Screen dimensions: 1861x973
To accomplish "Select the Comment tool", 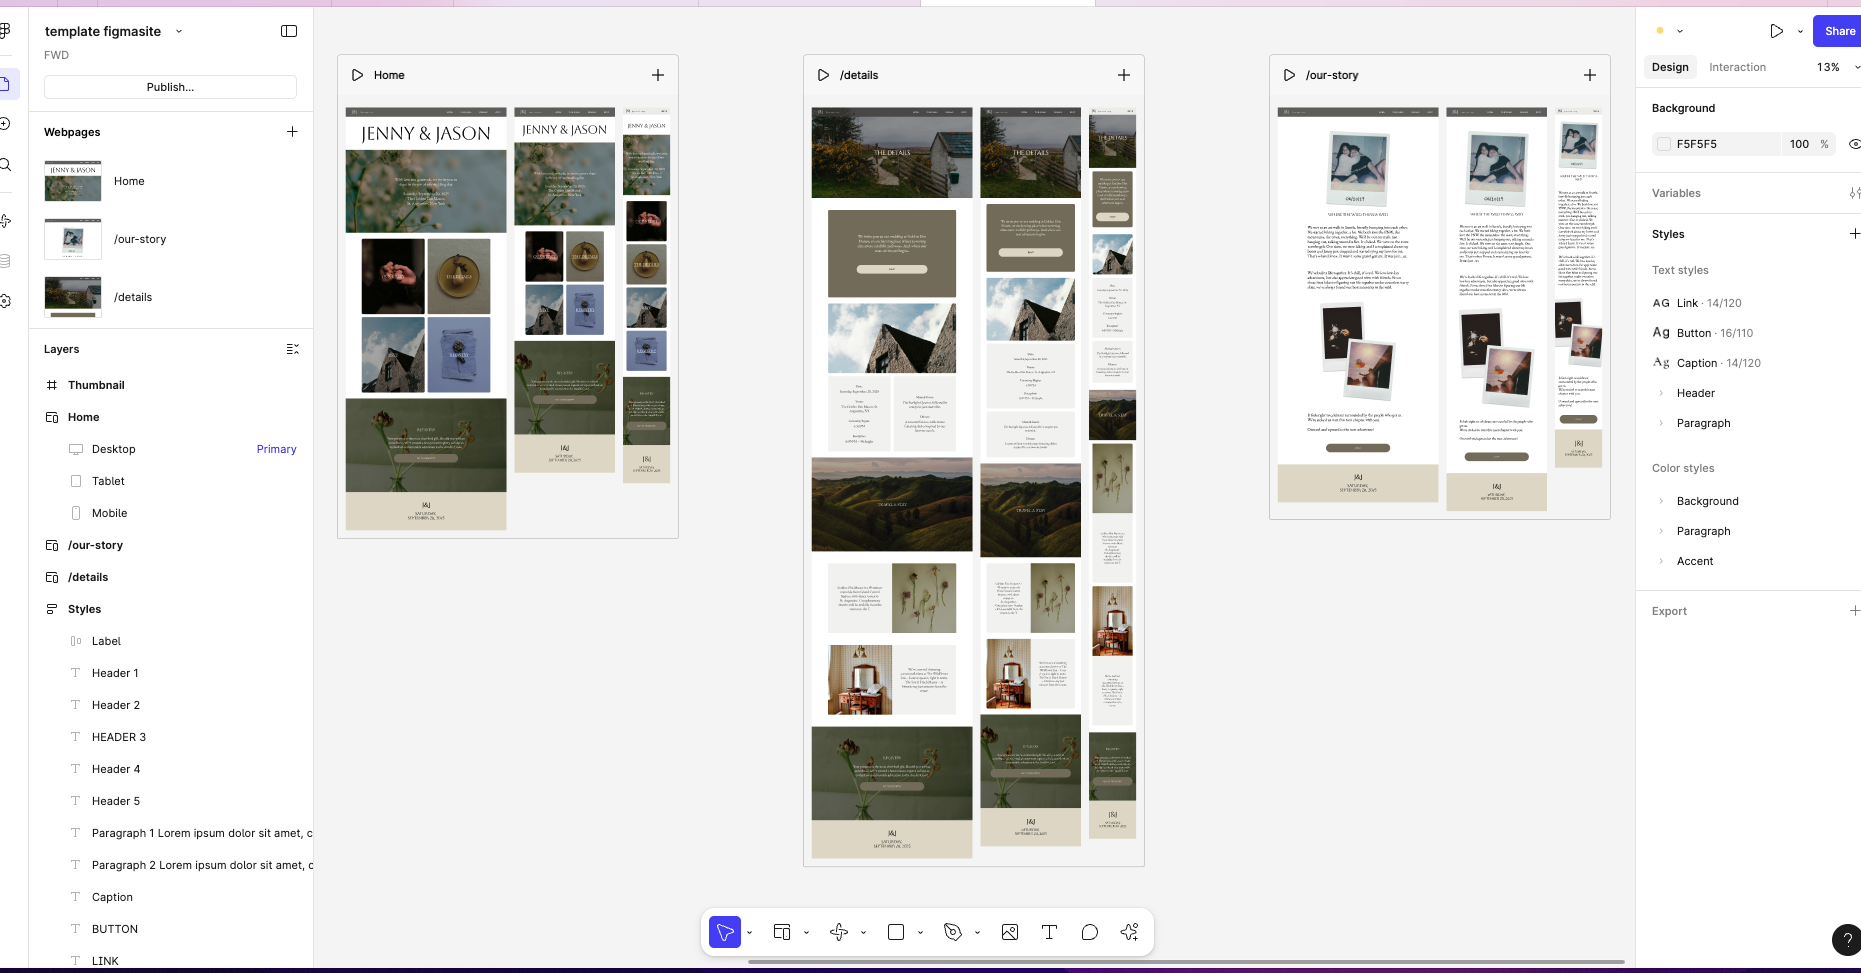I will (x=1089, y=932).
